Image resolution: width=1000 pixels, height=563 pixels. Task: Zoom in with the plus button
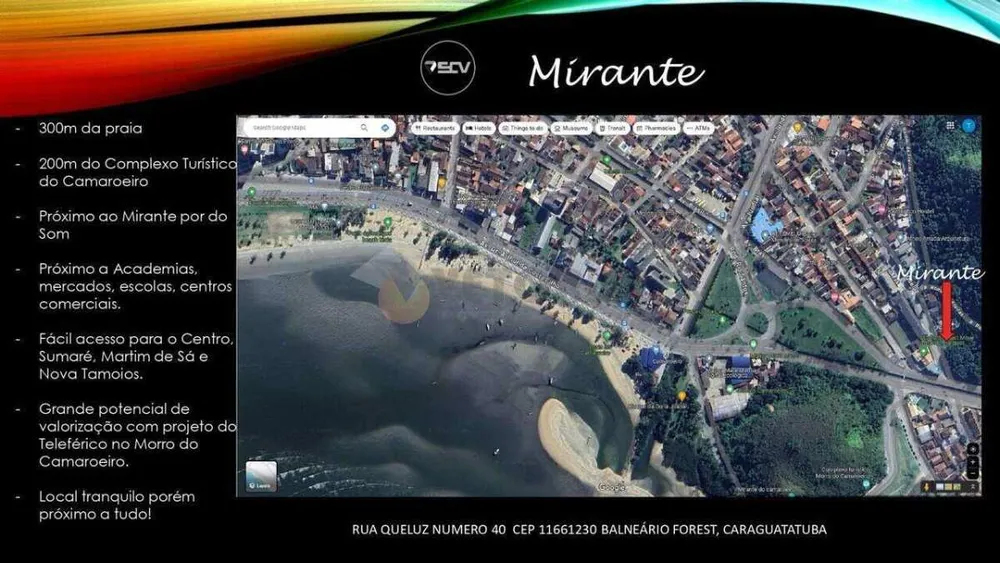973,463
